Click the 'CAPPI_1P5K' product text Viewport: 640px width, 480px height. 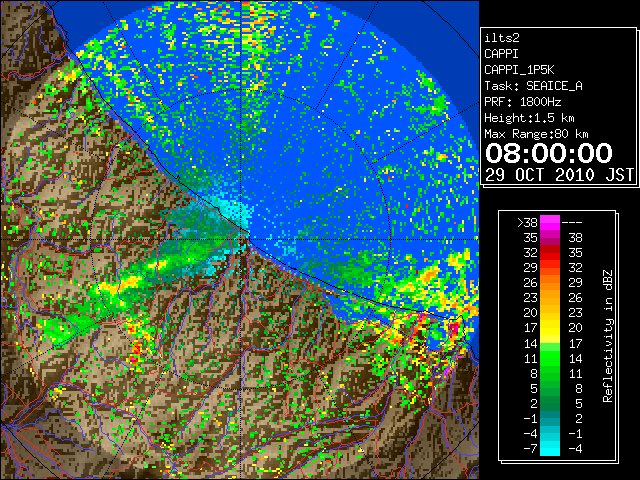(x=519, y=70)
